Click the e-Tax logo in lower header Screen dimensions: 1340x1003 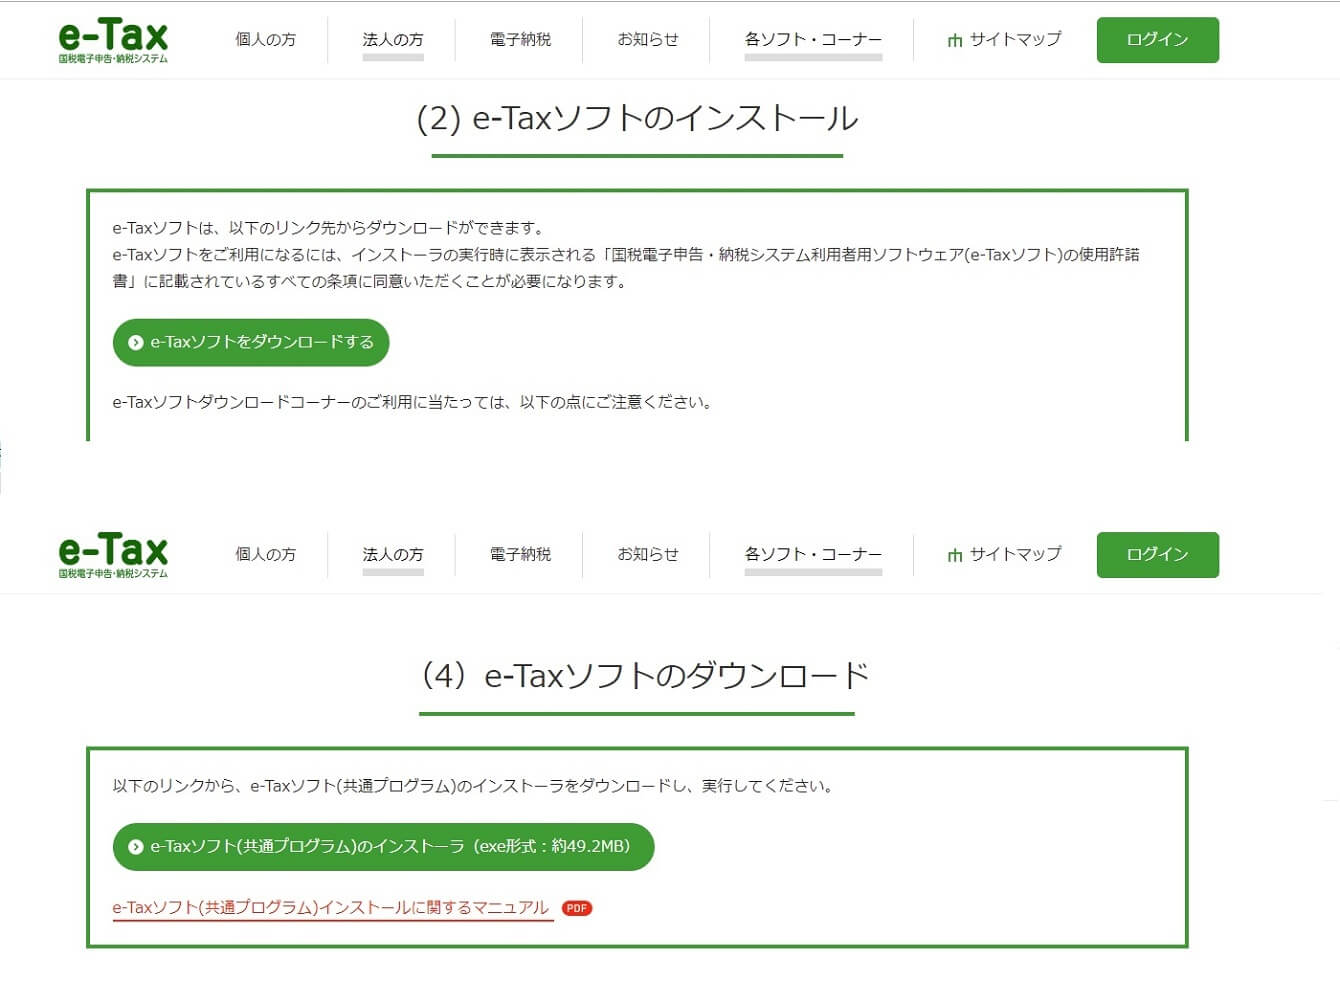coord(113,556)
